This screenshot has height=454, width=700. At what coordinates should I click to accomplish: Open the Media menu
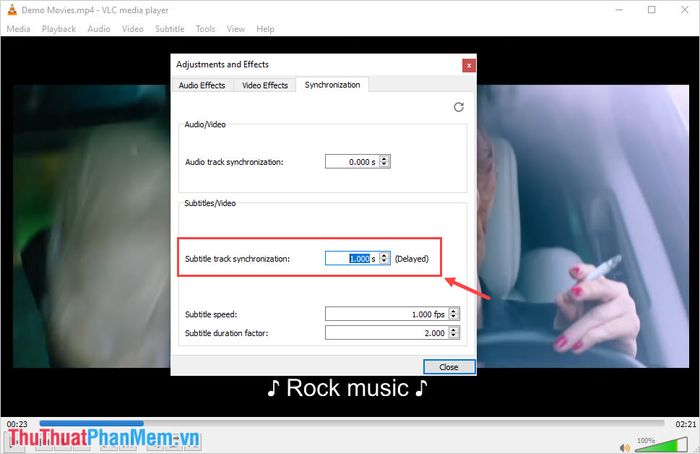tap(18, 29)
